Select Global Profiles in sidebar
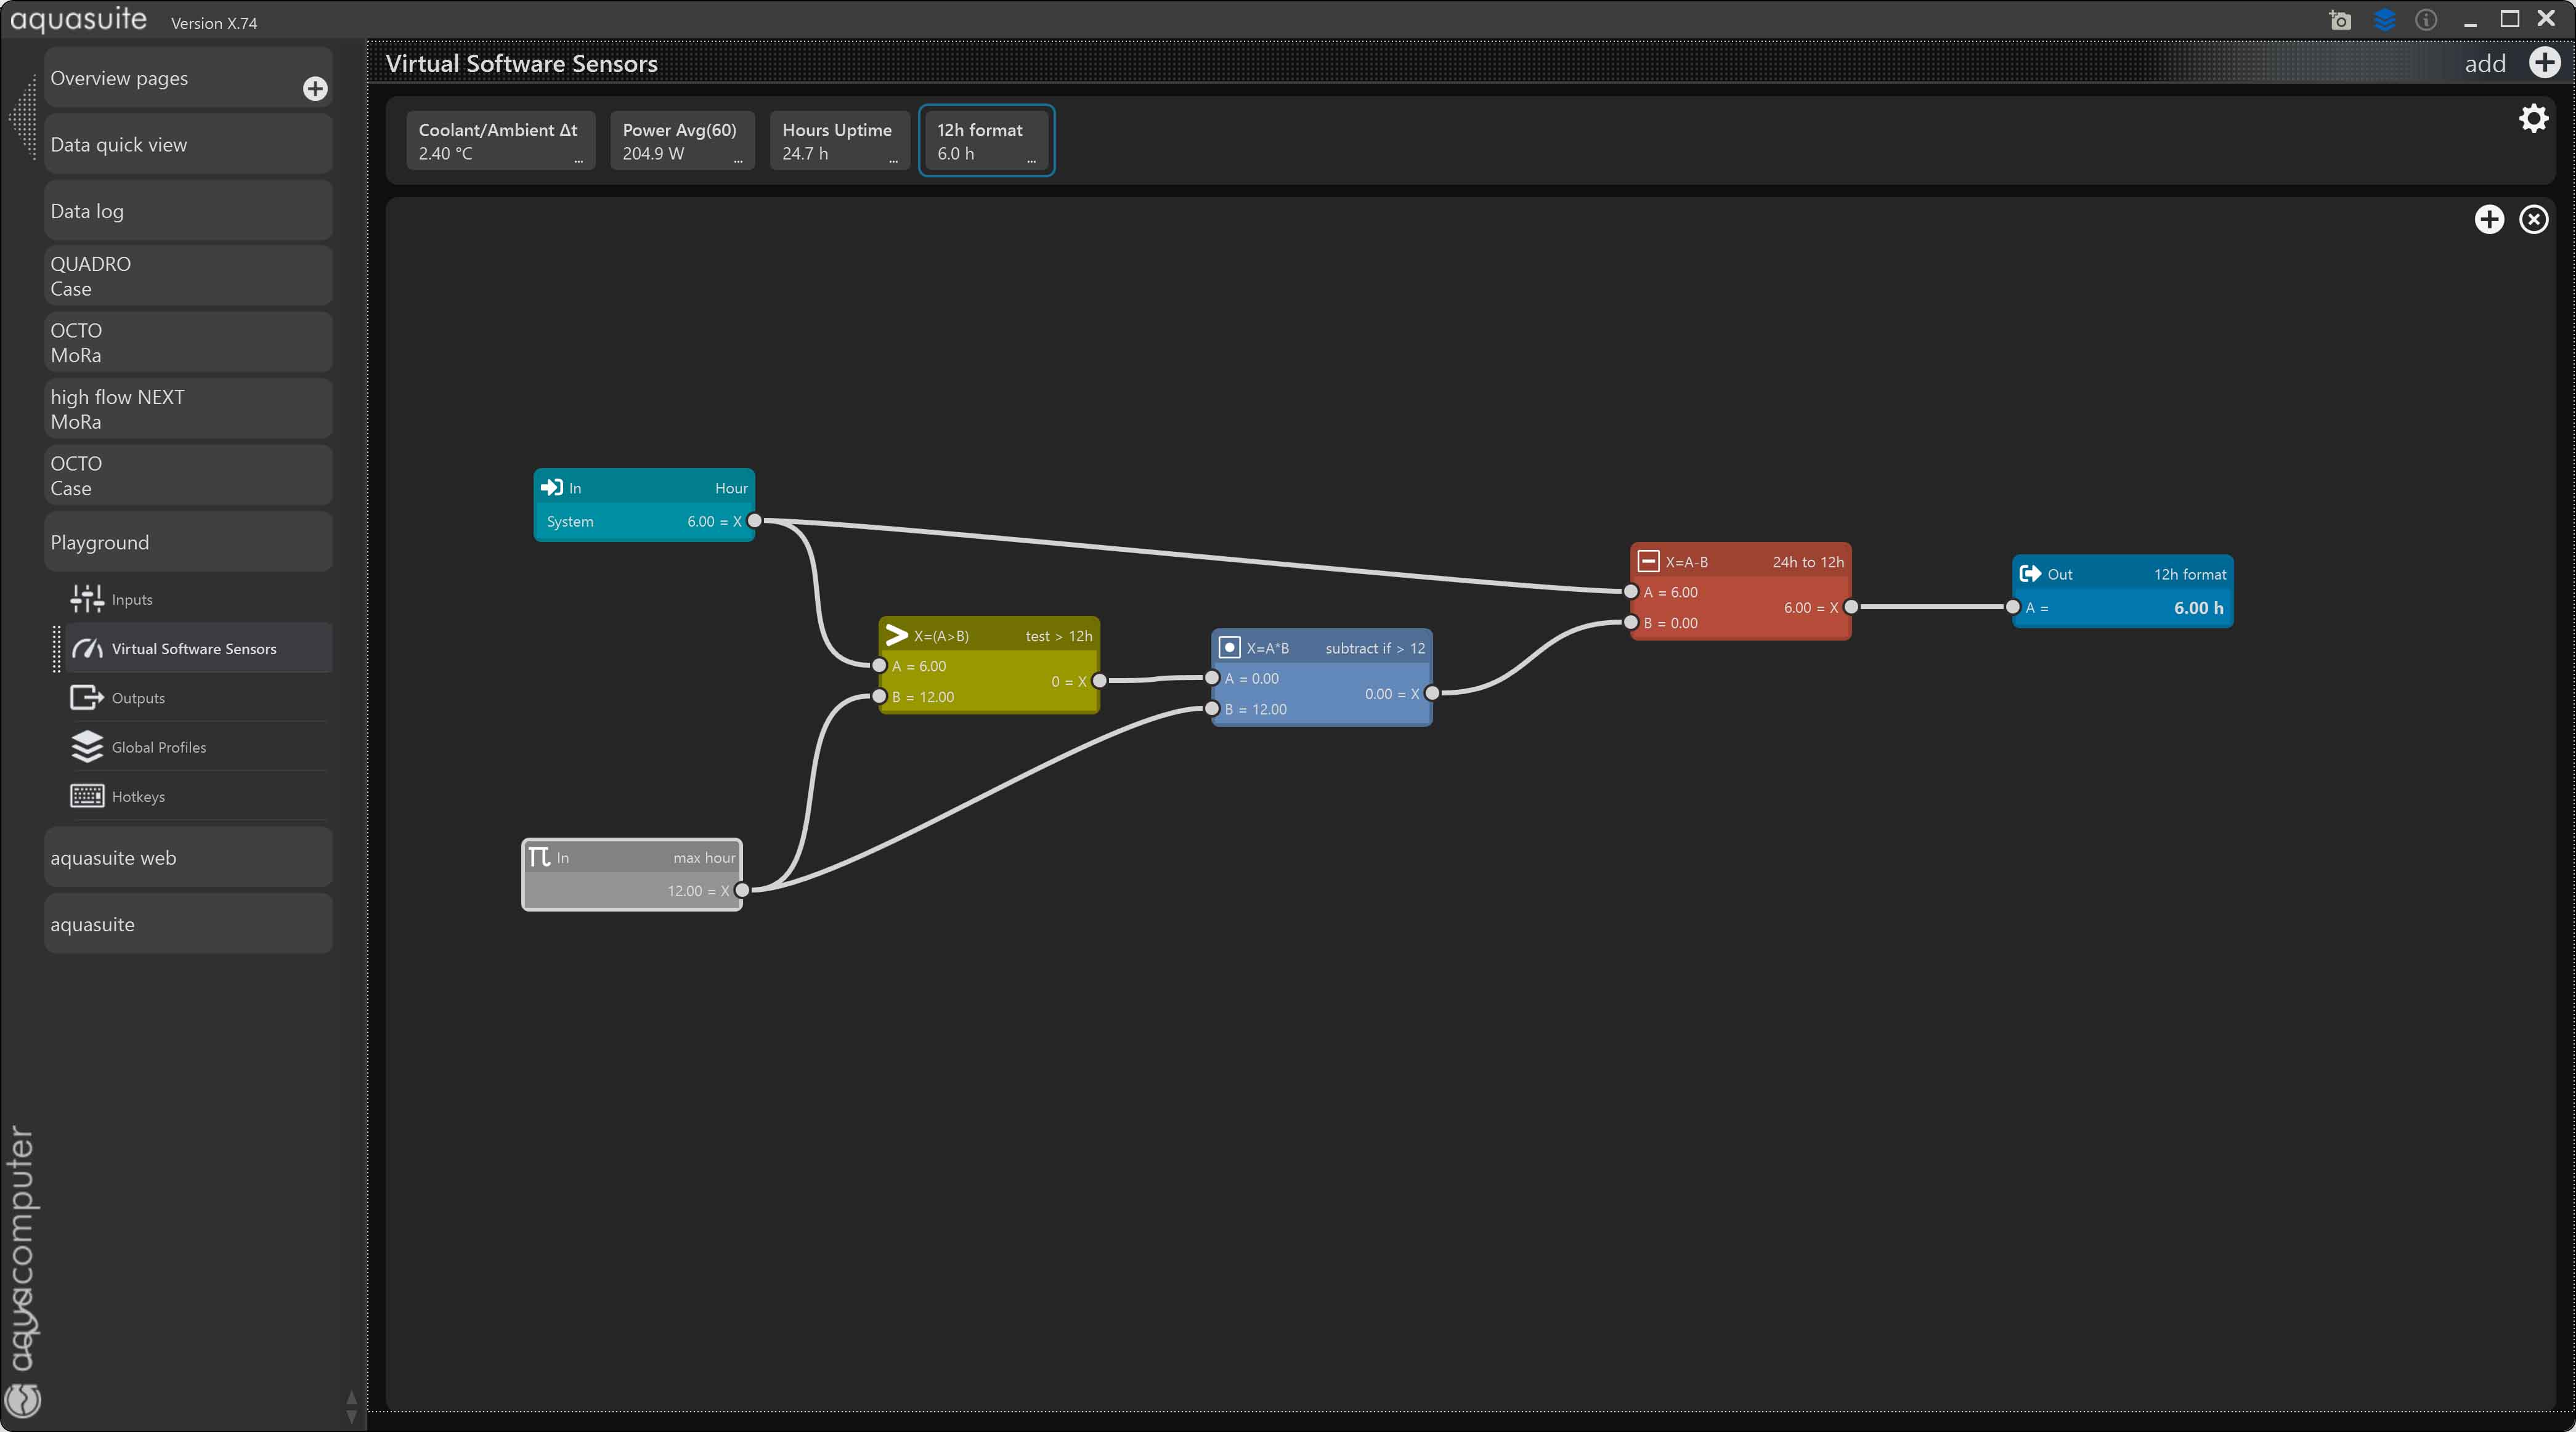The height and width of the screenshot is (1432, 2576). [x=158, y=747]
